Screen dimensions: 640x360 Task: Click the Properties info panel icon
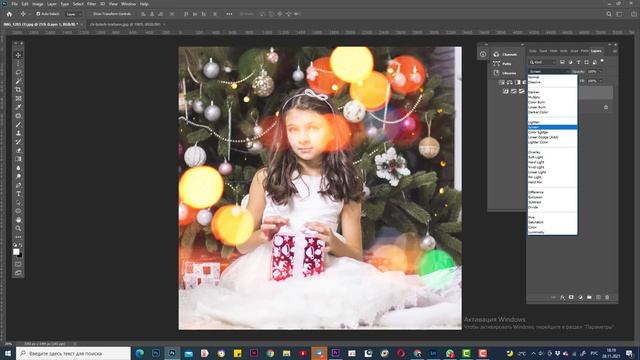[483, 54]
